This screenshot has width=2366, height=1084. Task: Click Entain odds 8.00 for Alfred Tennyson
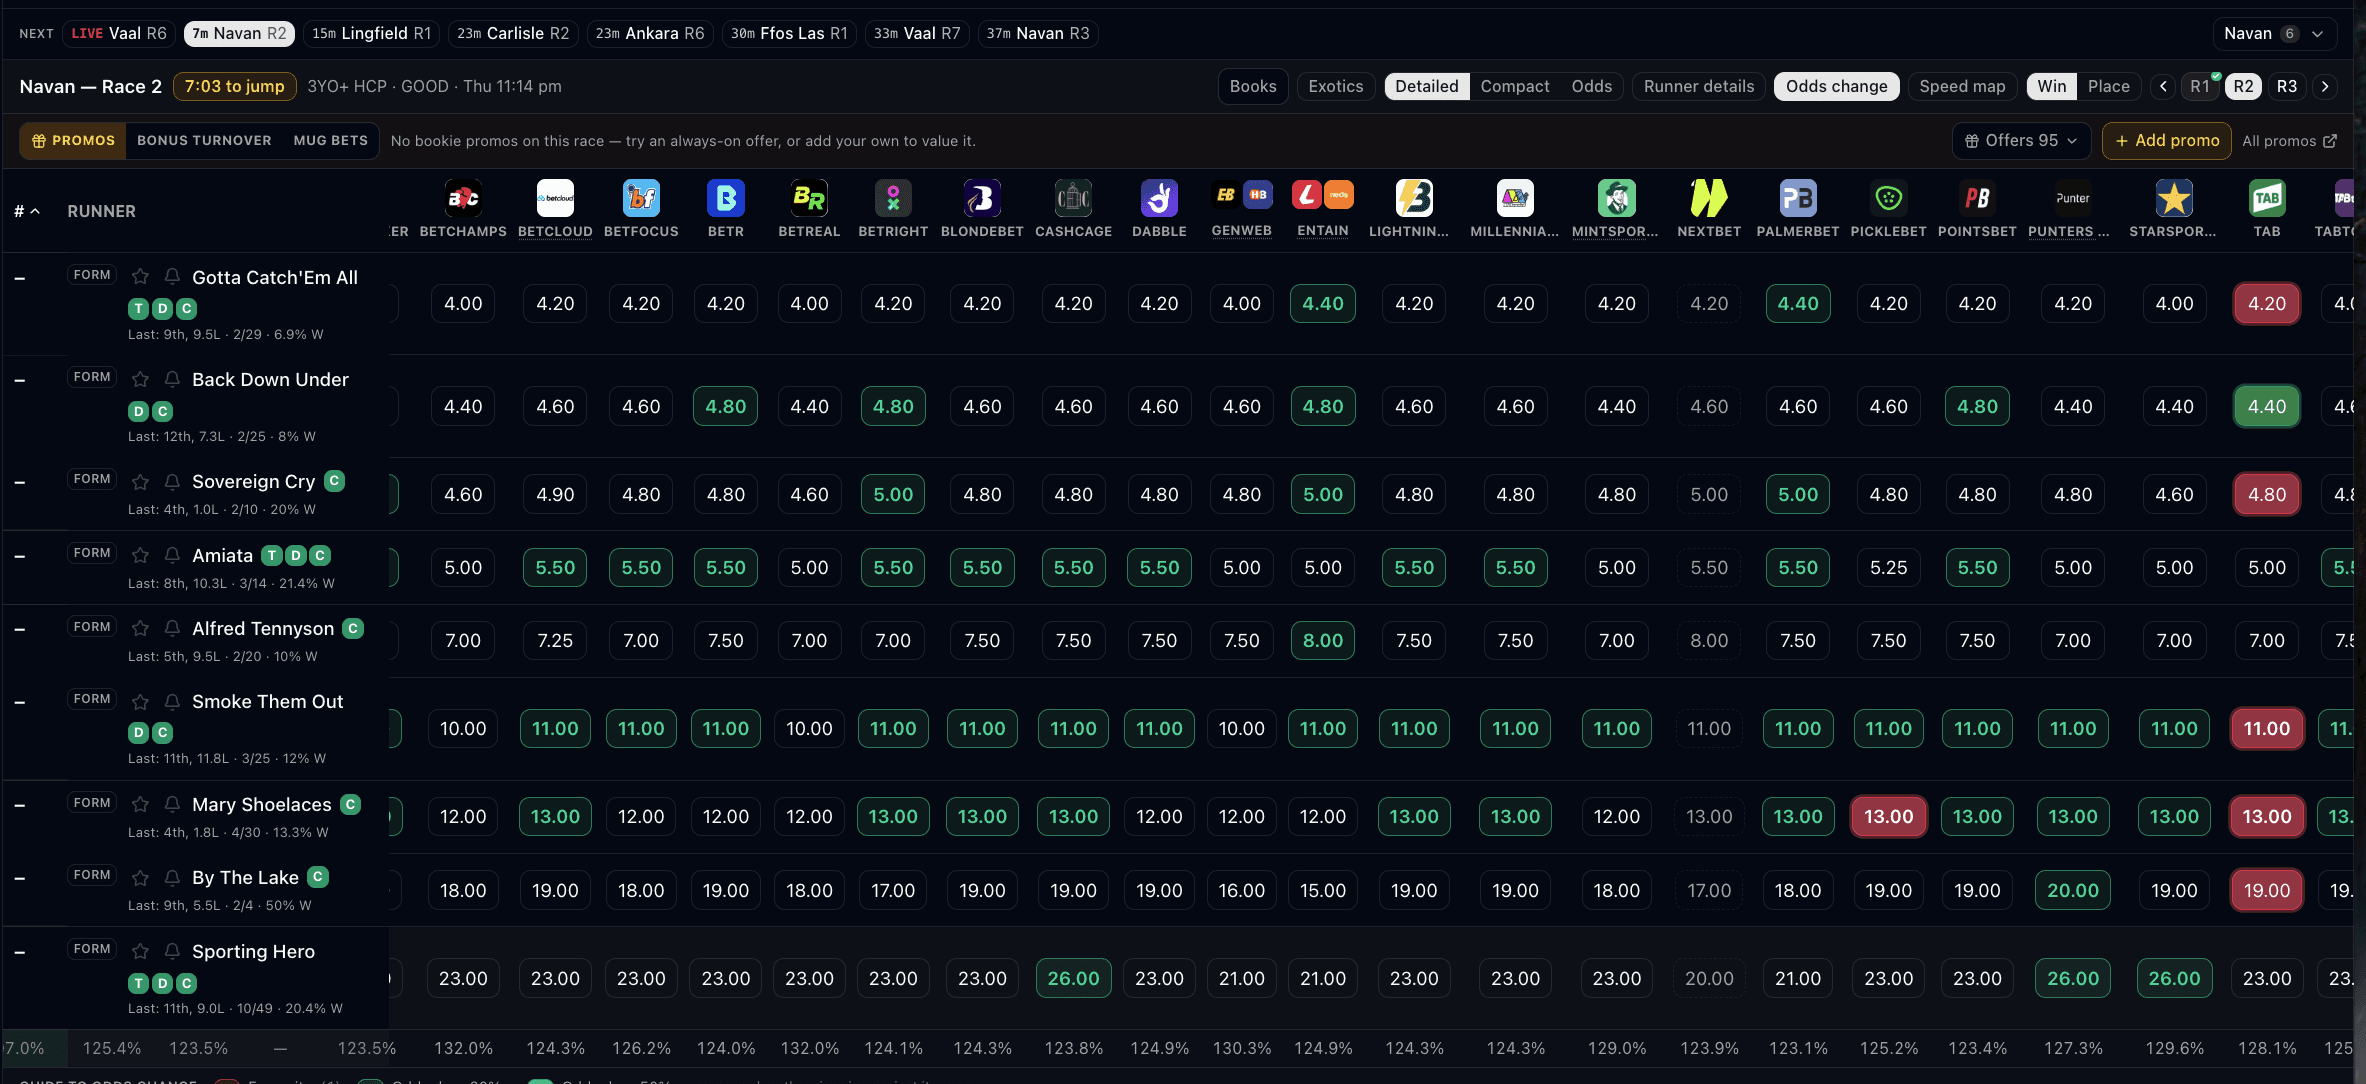pos(1323,641)
